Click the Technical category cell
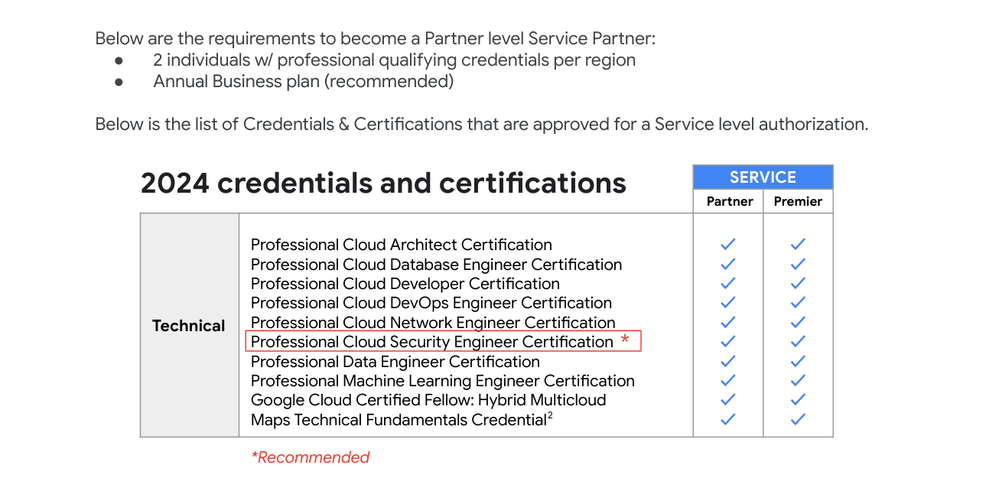The height and width of the screenshot is (504, 999). 189,325
